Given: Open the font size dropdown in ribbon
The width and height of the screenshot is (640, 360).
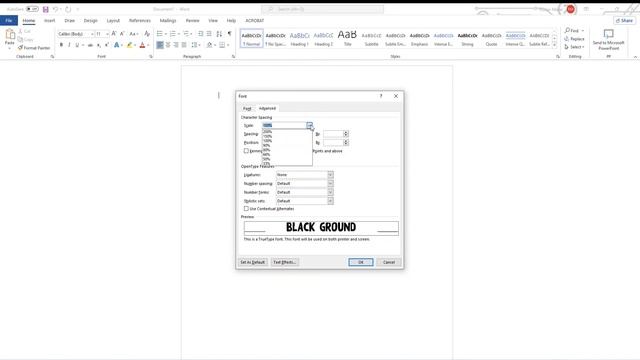Looking at the screenshot, I should [107, 34].
